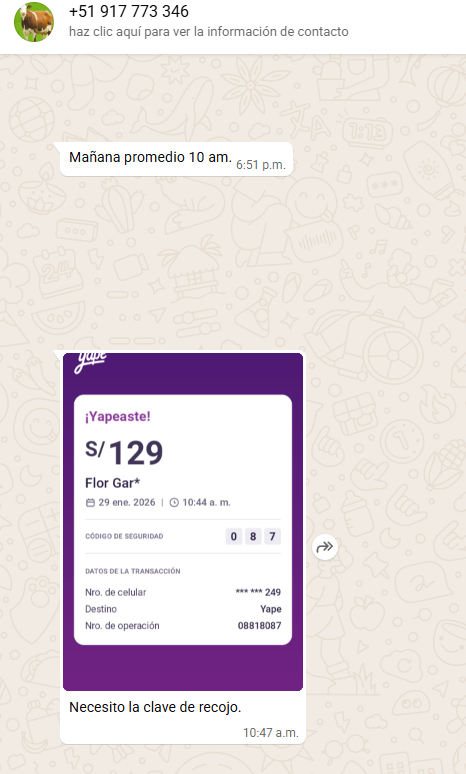Click the S/ 129 amount
Image resolution: width=466 pixels, height=774 pixels.
124,452
